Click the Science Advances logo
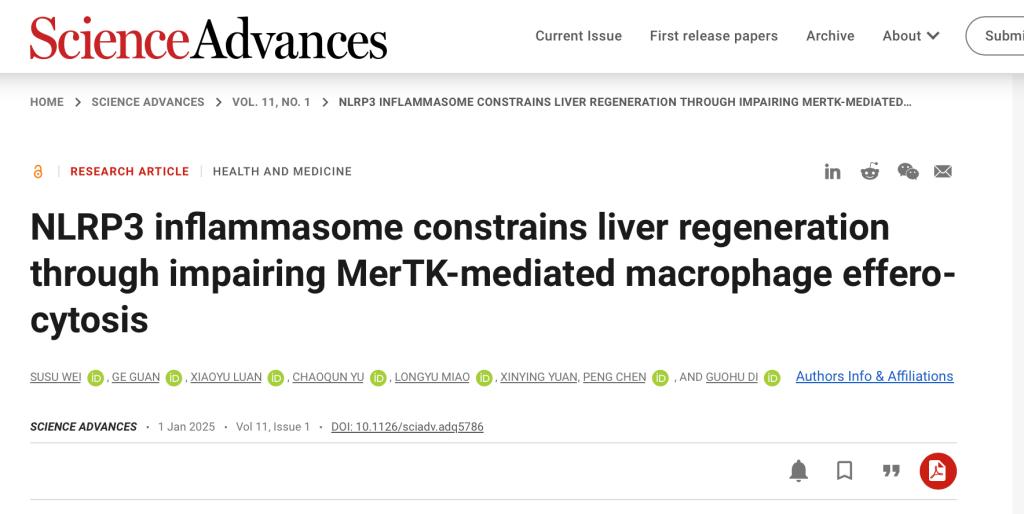The width and height of the screenshot is (1024, 514). 208,38
